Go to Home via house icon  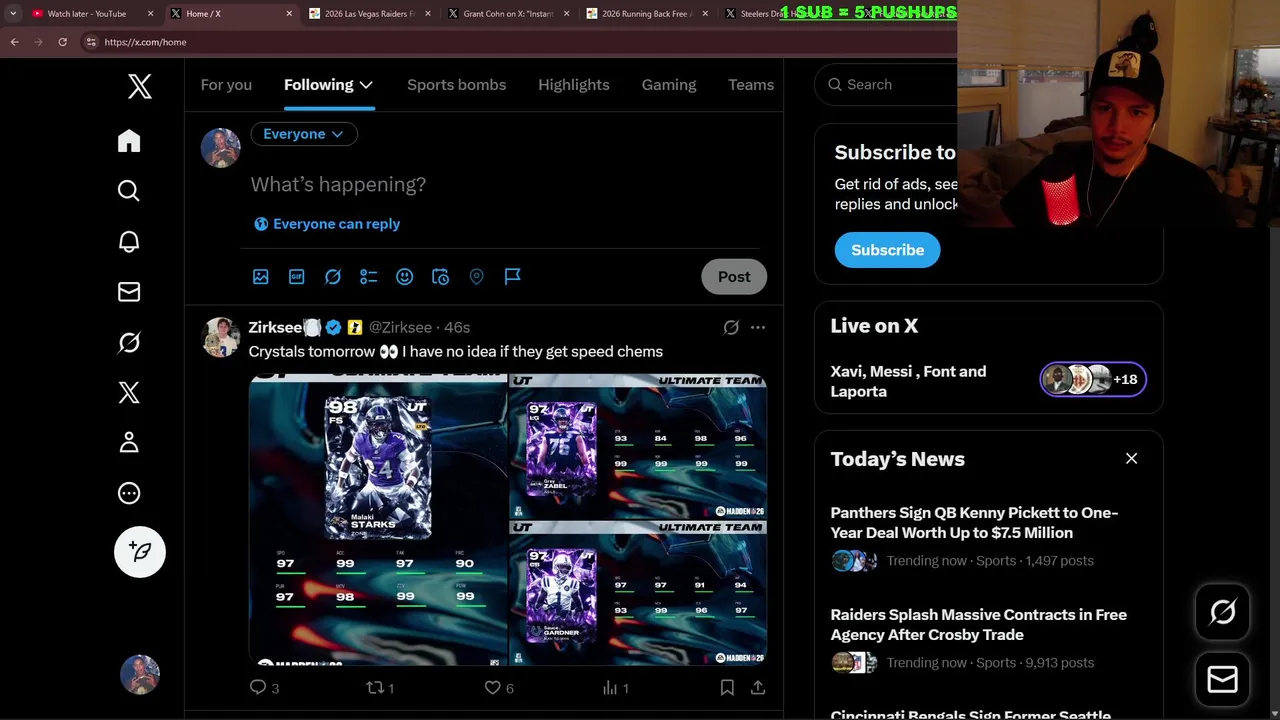(x=129, y=141)
